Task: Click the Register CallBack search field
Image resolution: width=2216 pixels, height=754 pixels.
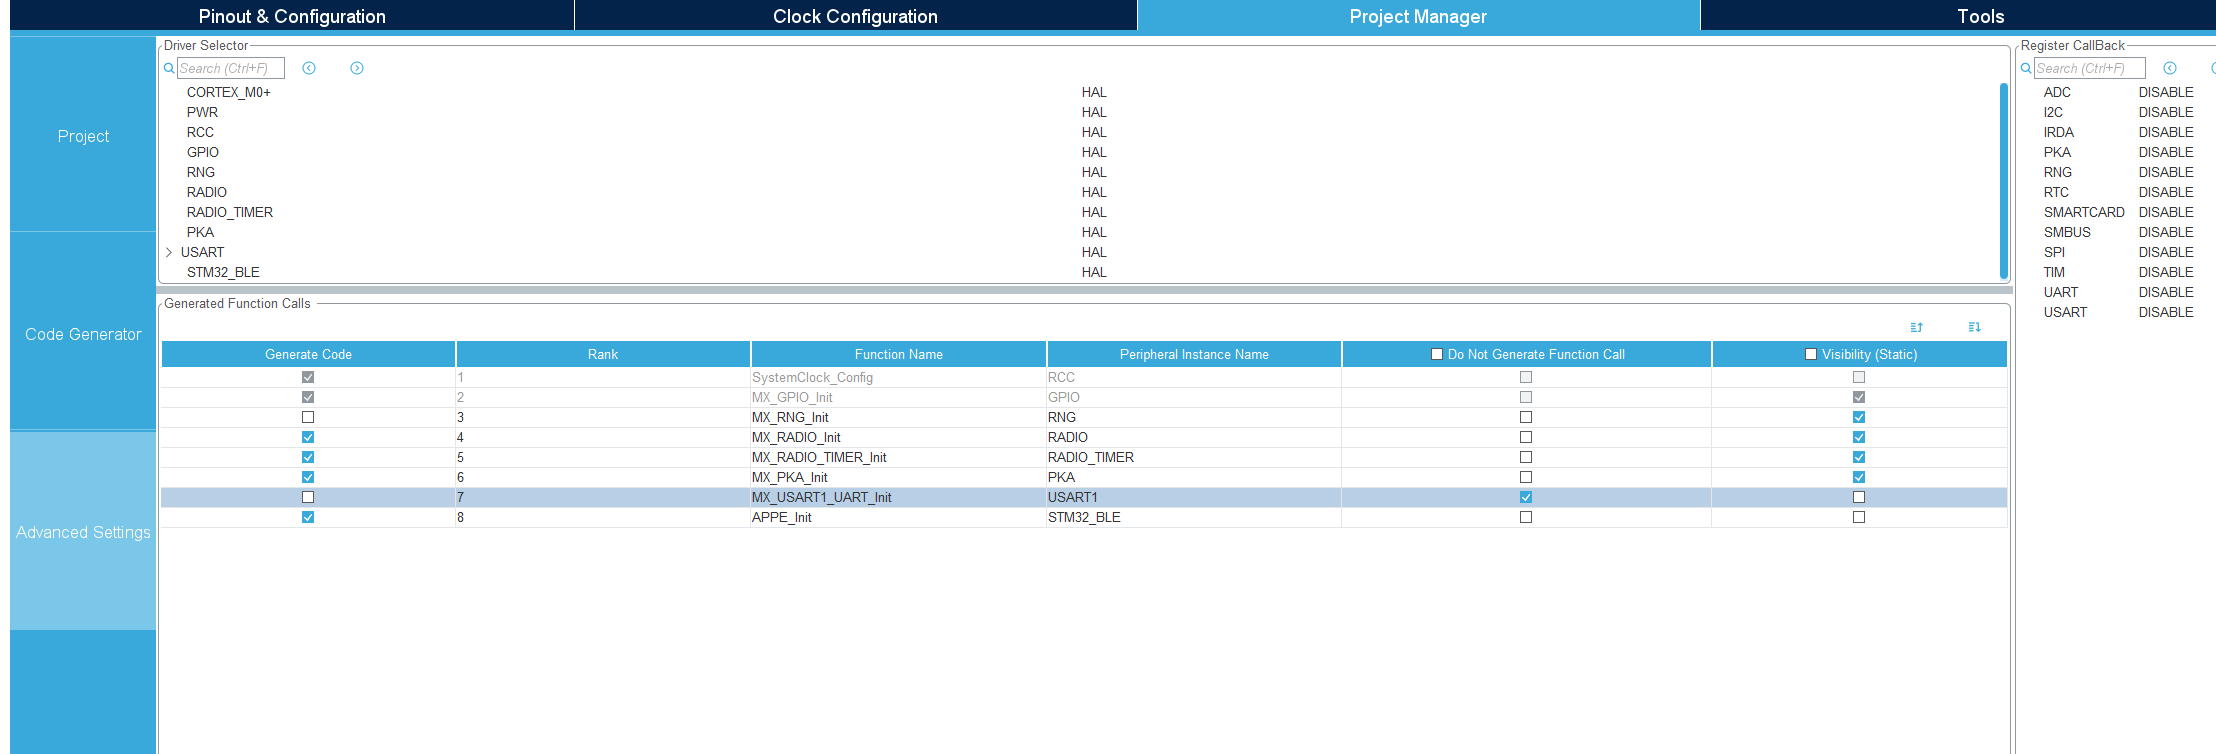Action: click(x=2090, y=68)
